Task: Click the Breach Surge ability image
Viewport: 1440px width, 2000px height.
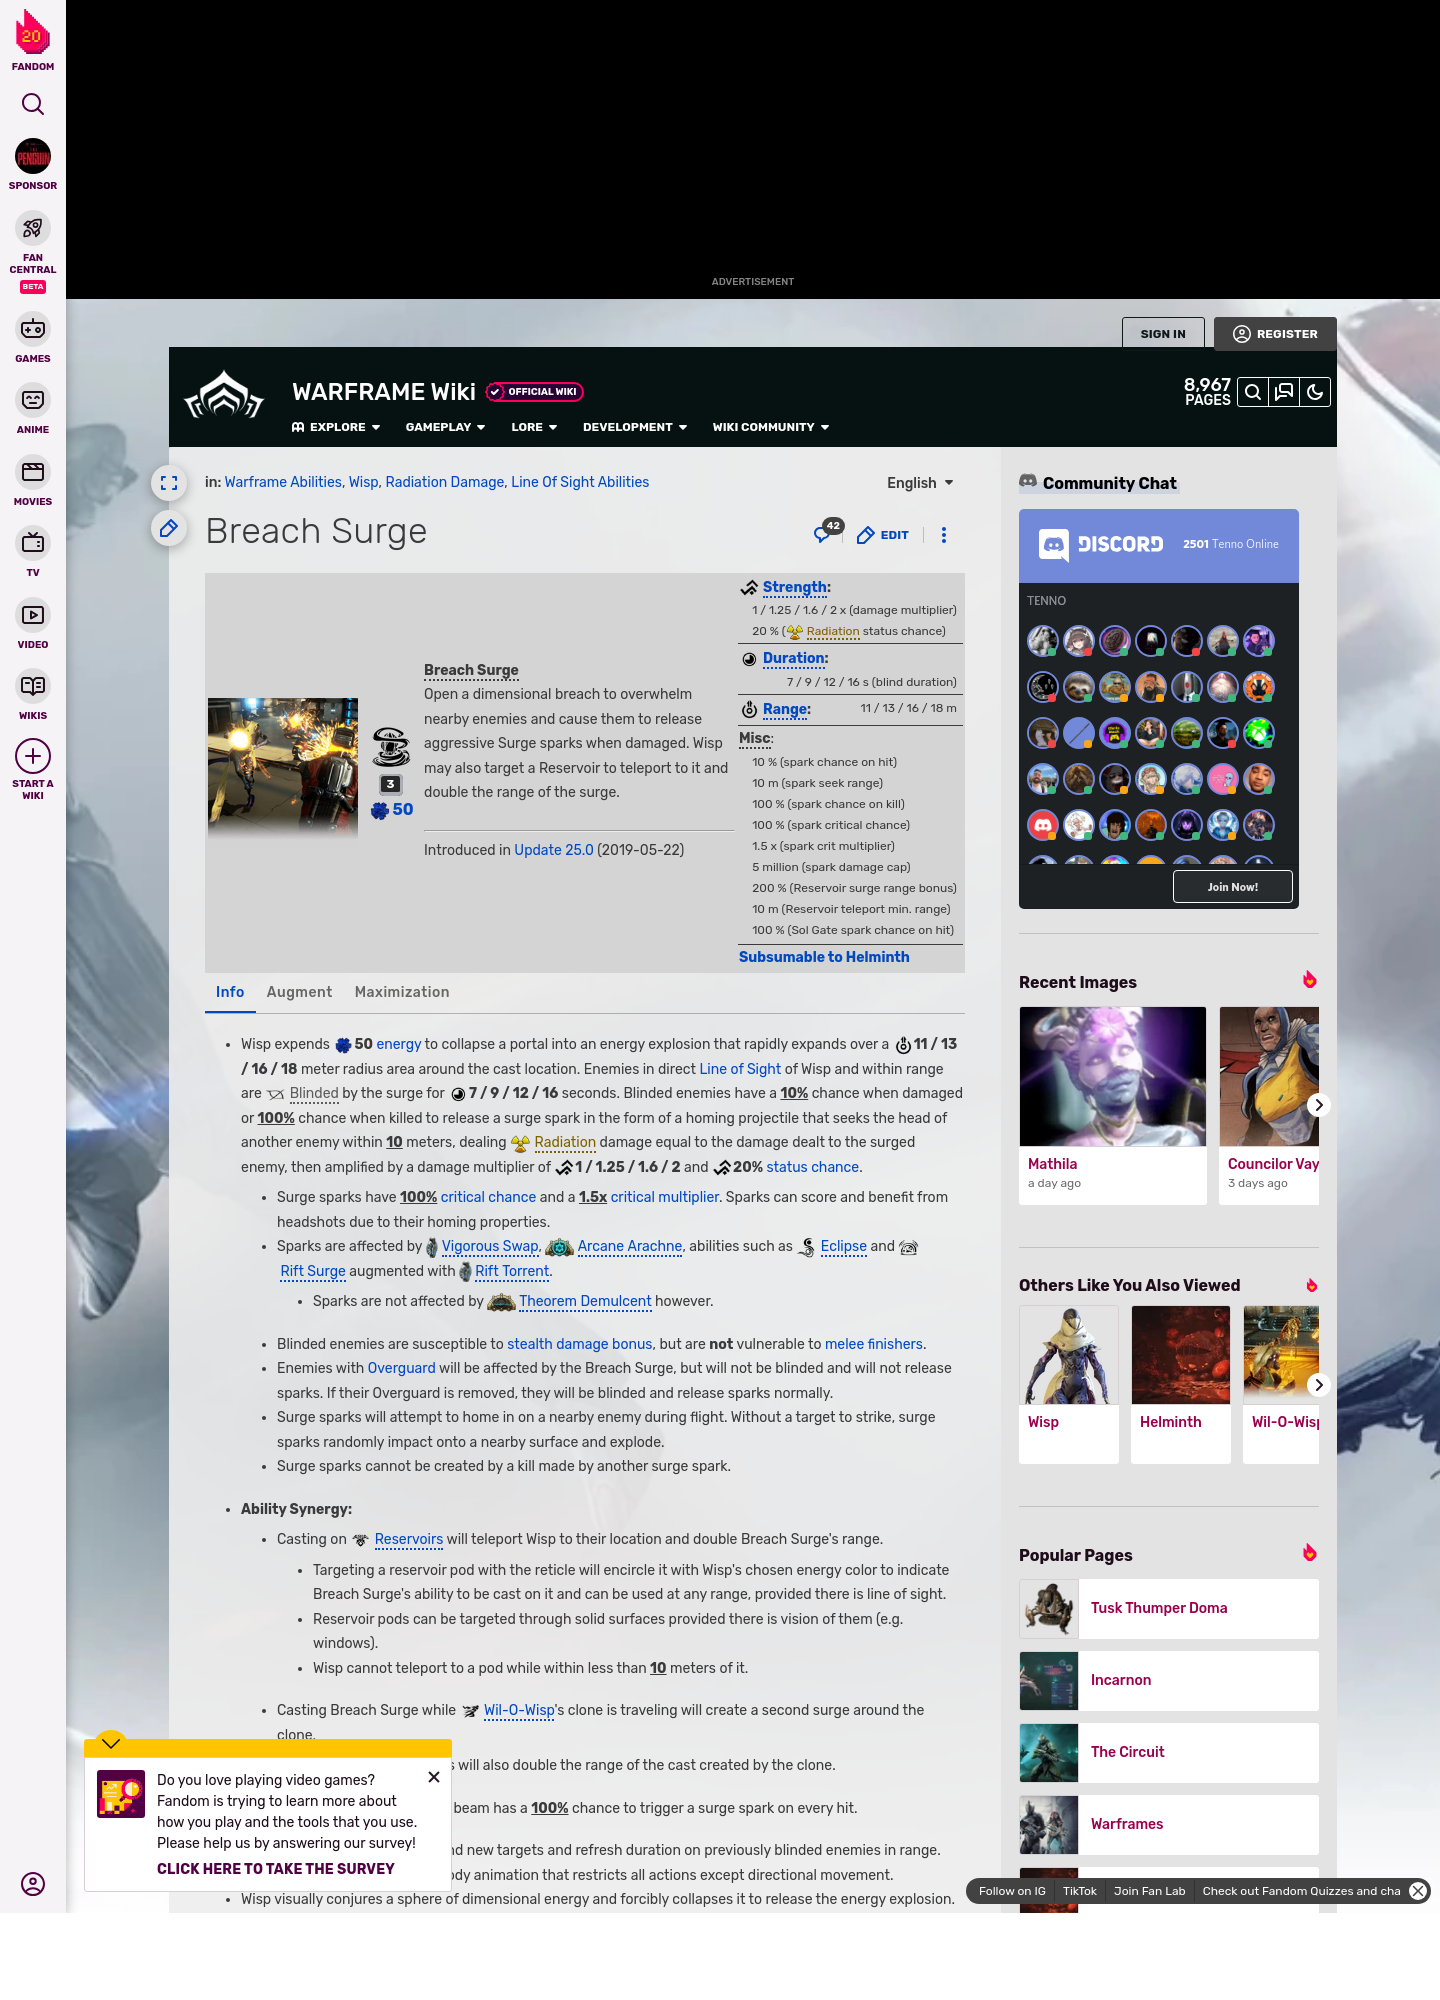Action: 283,766
